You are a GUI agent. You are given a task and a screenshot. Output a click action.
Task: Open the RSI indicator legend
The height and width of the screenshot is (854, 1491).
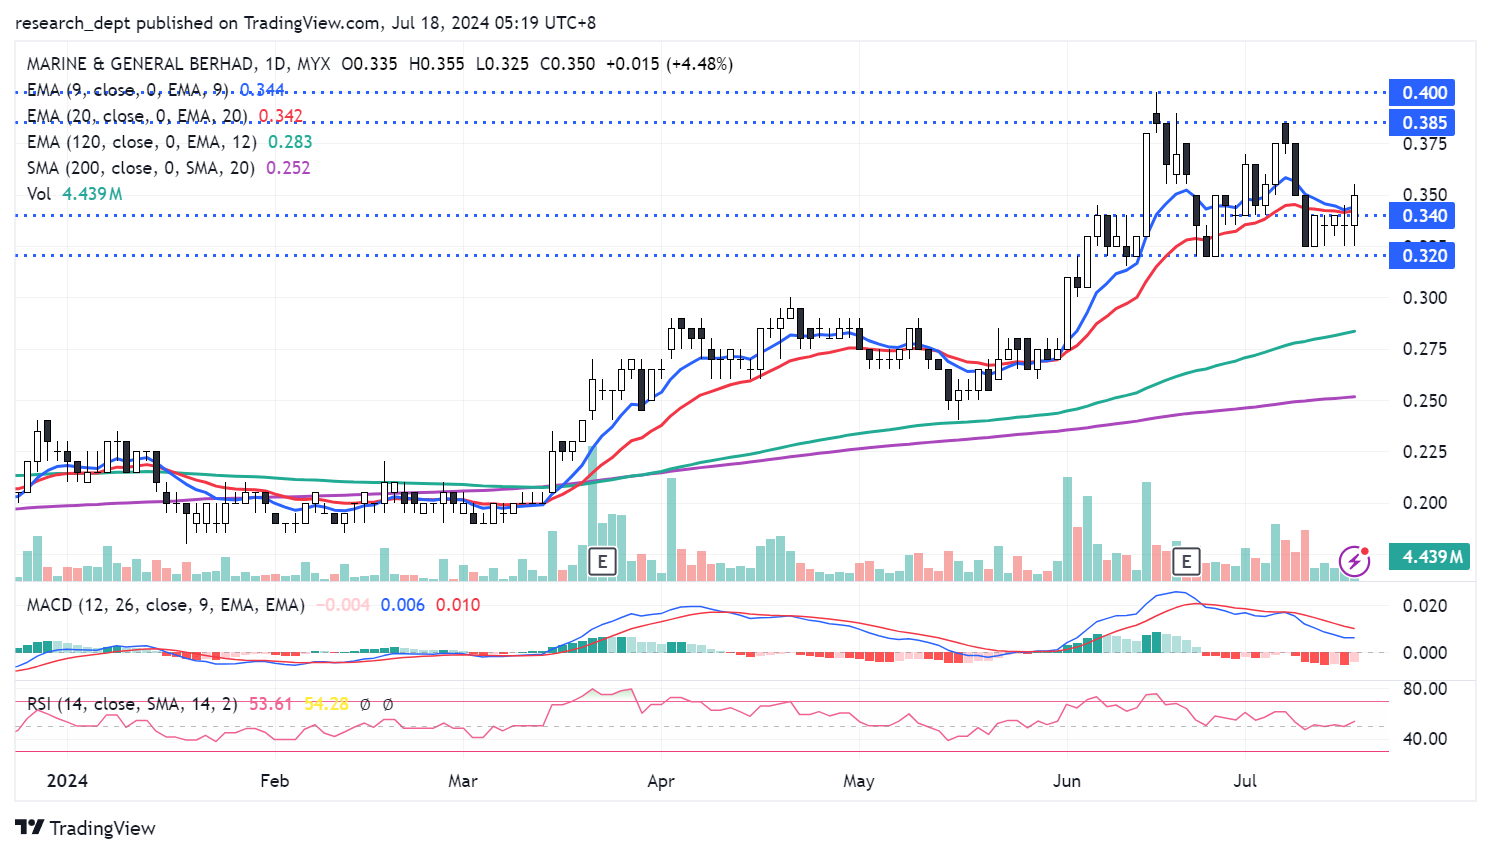click(132, 704)
